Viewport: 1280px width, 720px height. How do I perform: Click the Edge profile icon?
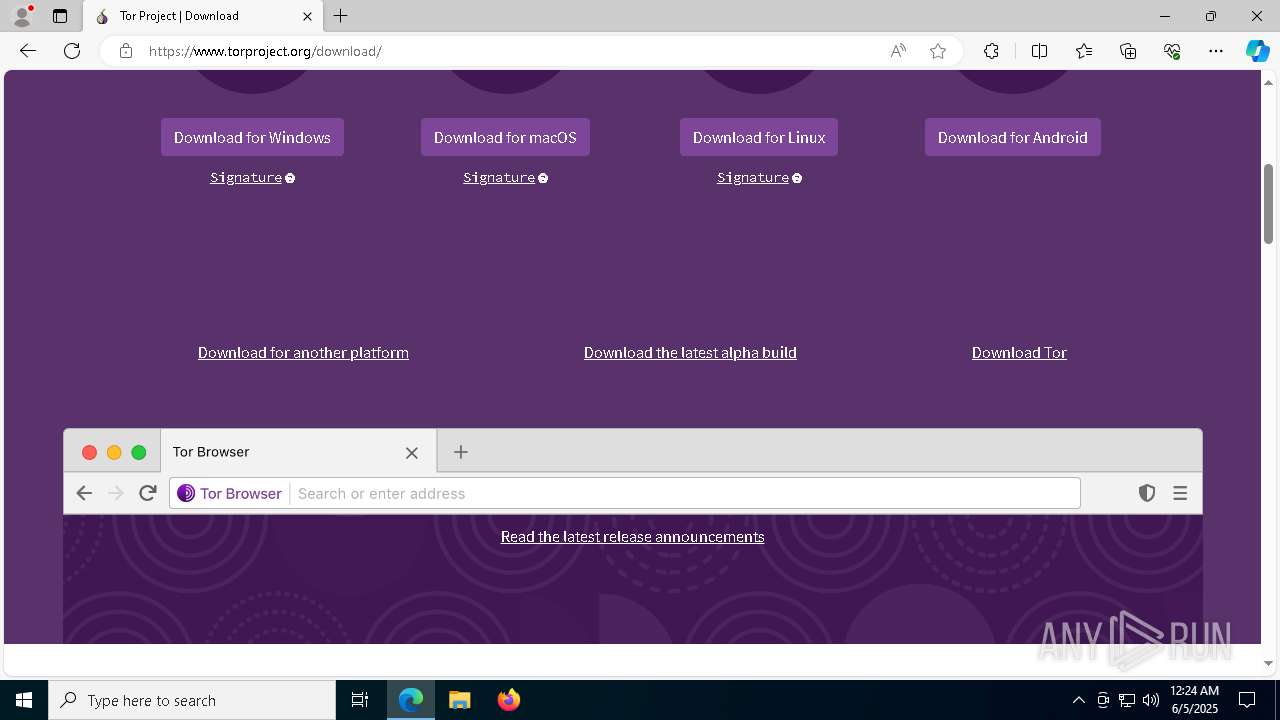tap(22, 16)
